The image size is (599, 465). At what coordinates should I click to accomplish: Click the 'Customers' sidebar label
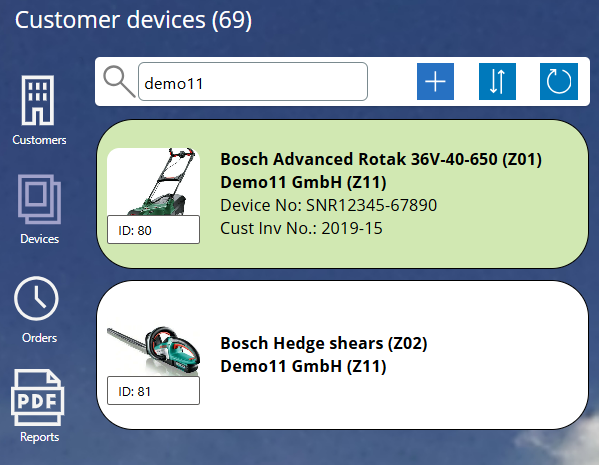coord(39,140)
